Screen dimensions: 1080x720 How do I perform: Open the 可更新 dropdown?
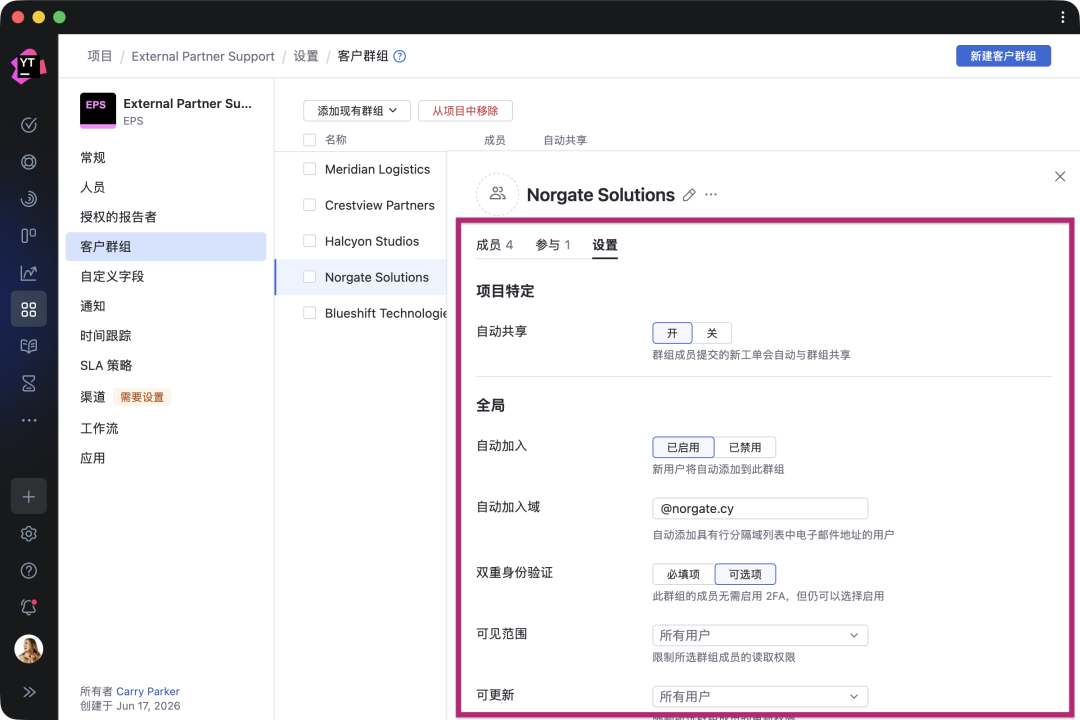tap(760, 697)
